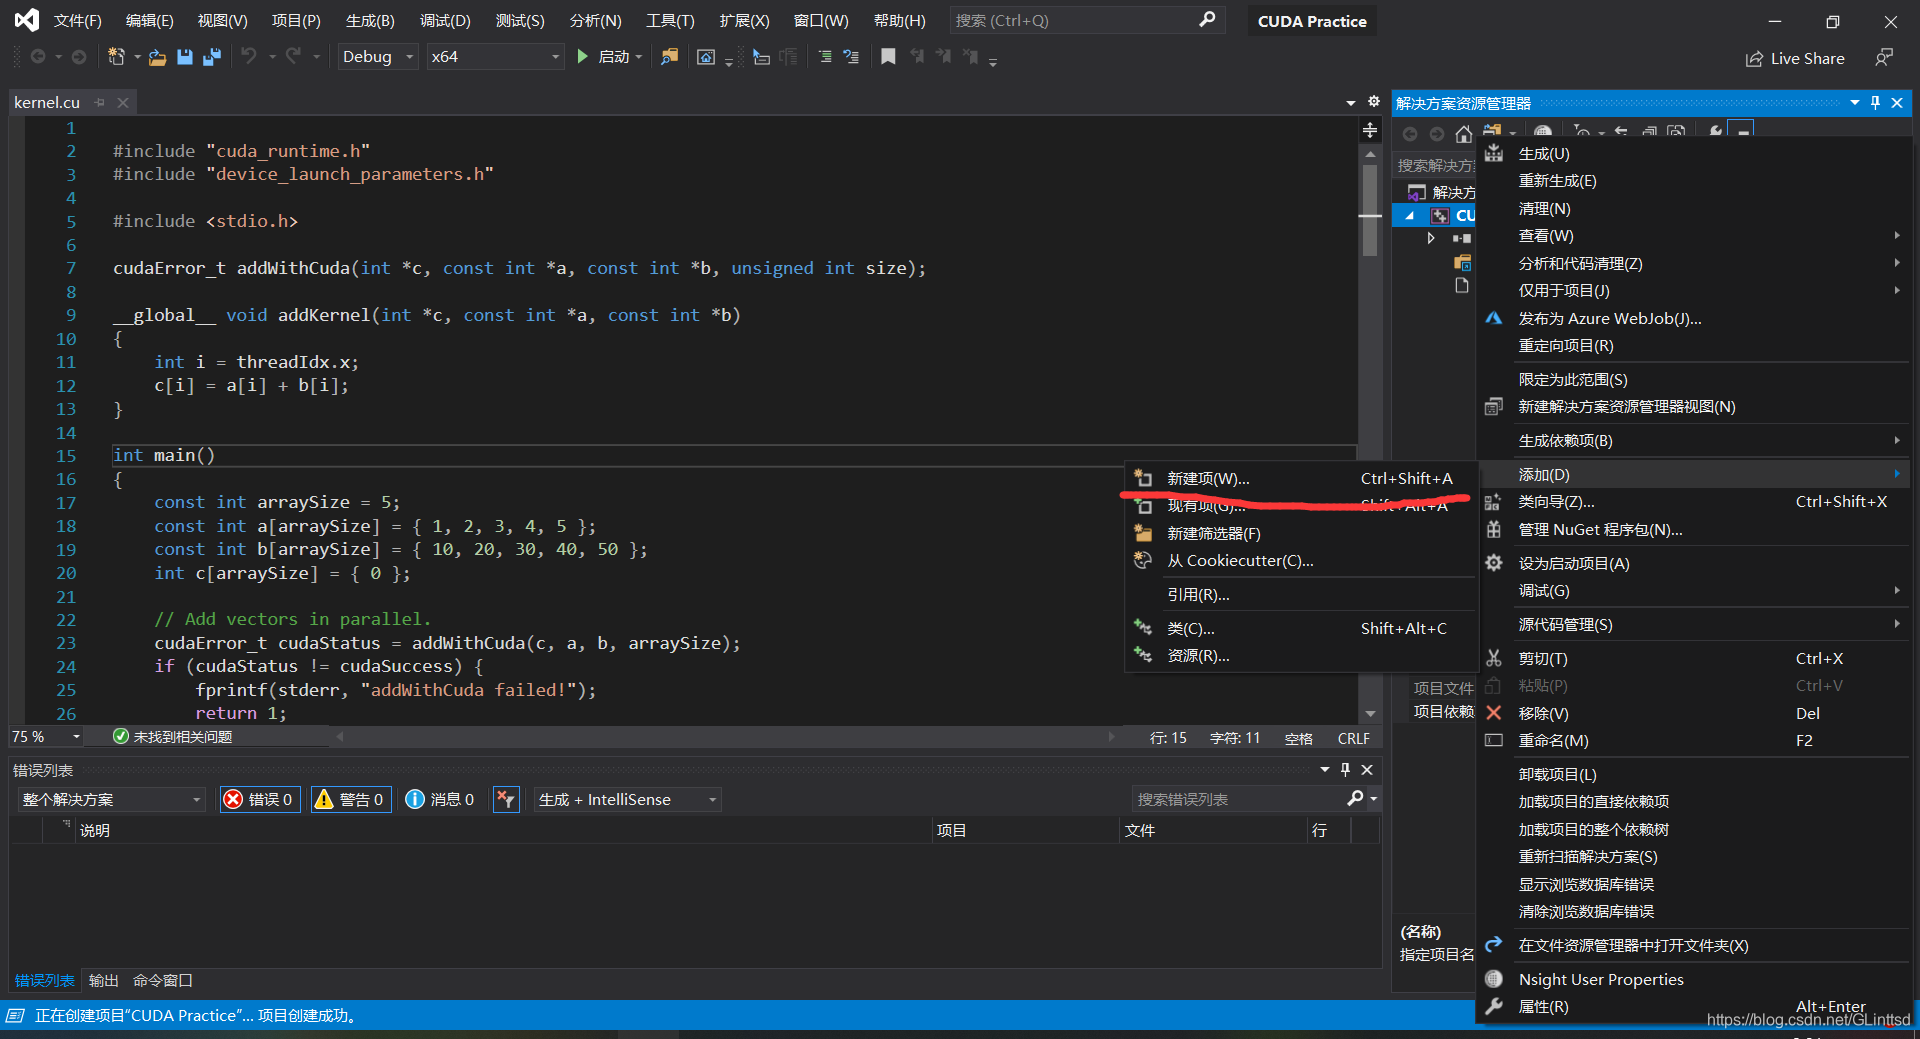The height and width of the screenshot is (1039, 1920).
Task: Toggle the error list filter funnel button
Action: [x=506, y=799]
